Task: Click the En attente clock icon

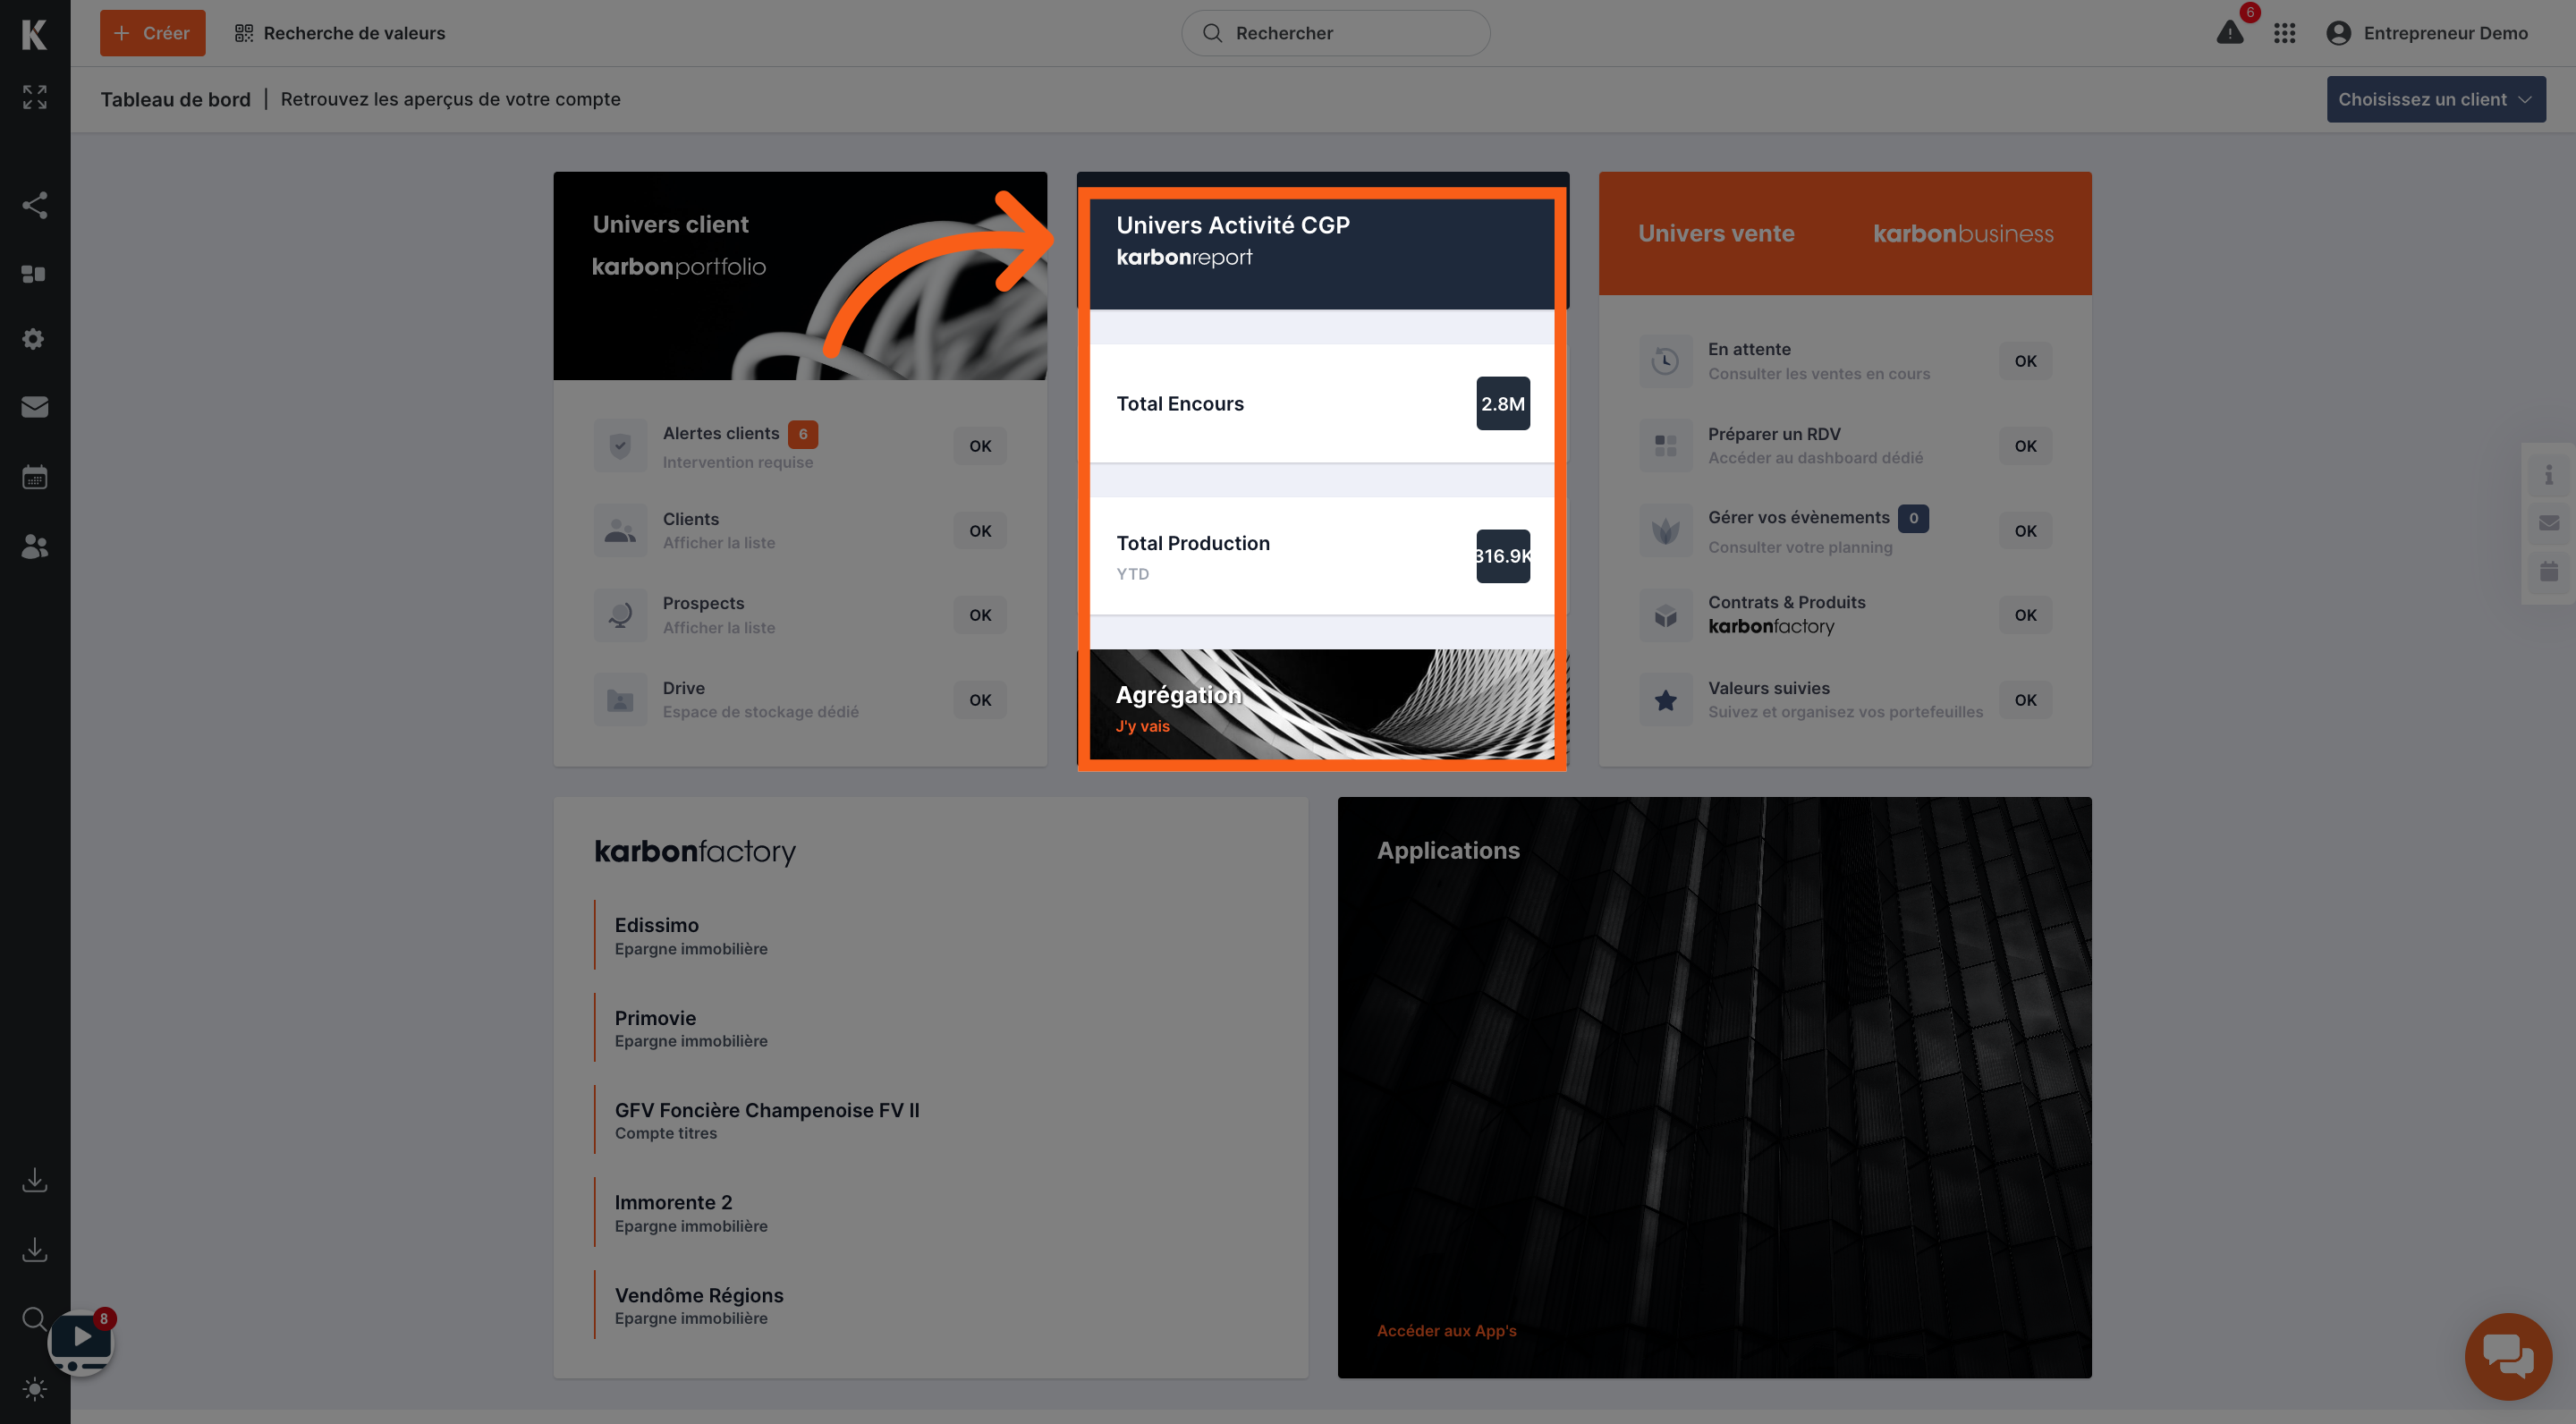Action: point(1665,361)
